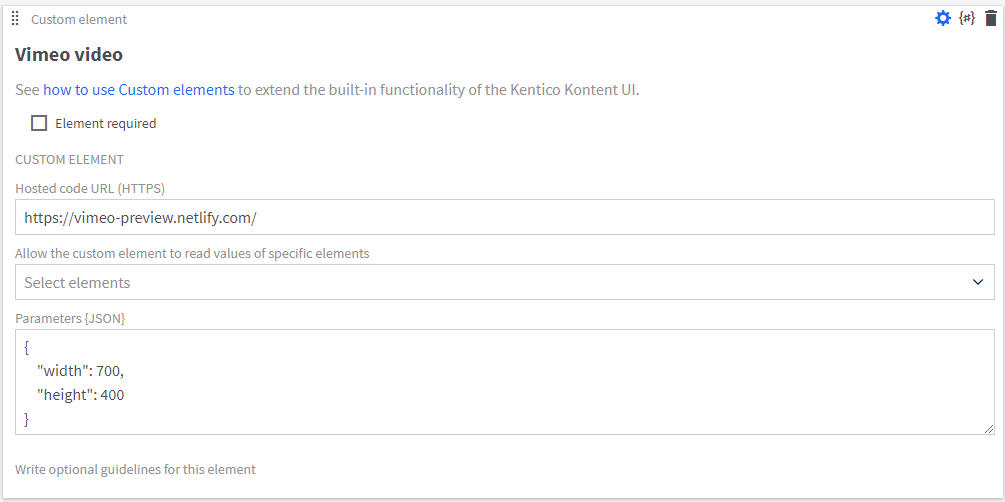Click the Element required label text
The image size is (1005, 502).
[106, 124]
